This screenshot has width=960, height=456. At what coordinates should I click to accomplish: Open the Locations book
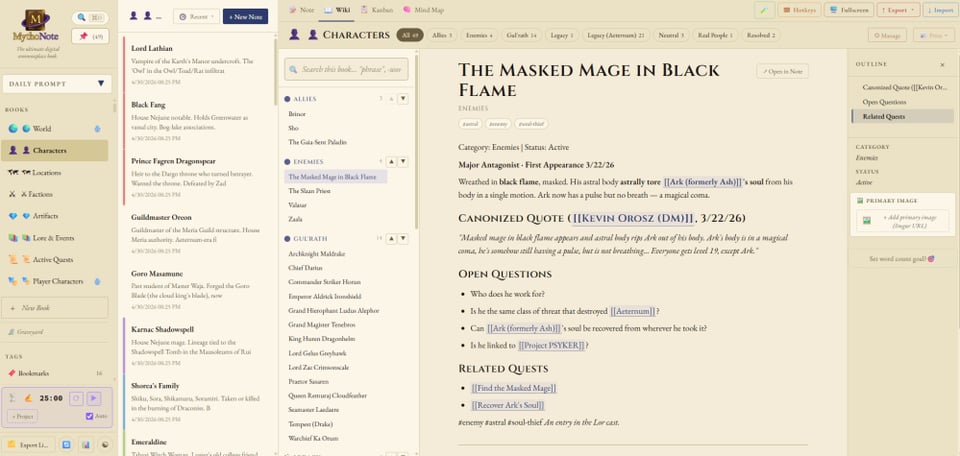tap(54, 173)
